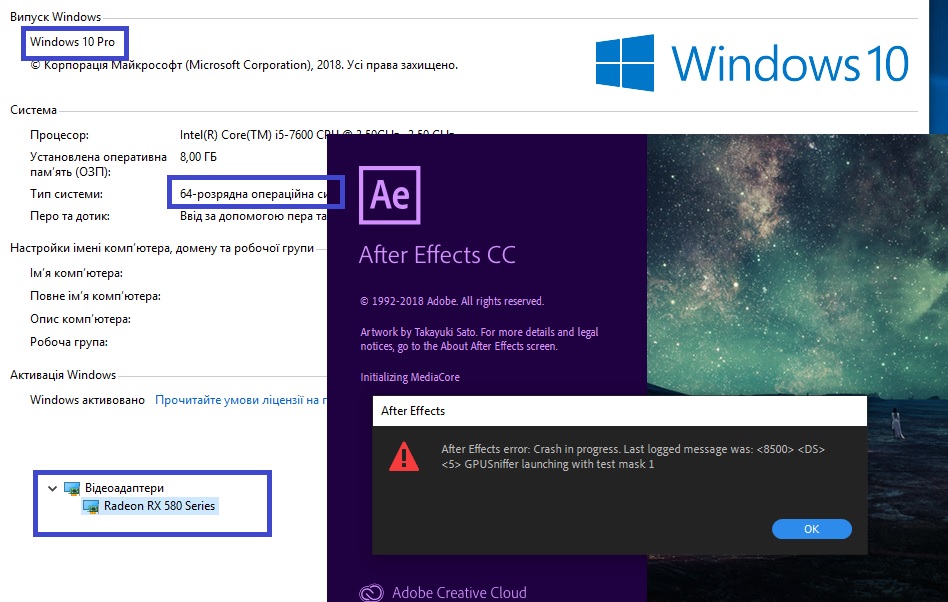948x602 pixels.
Task: Click the Система section heading
Action: point(33,110)
